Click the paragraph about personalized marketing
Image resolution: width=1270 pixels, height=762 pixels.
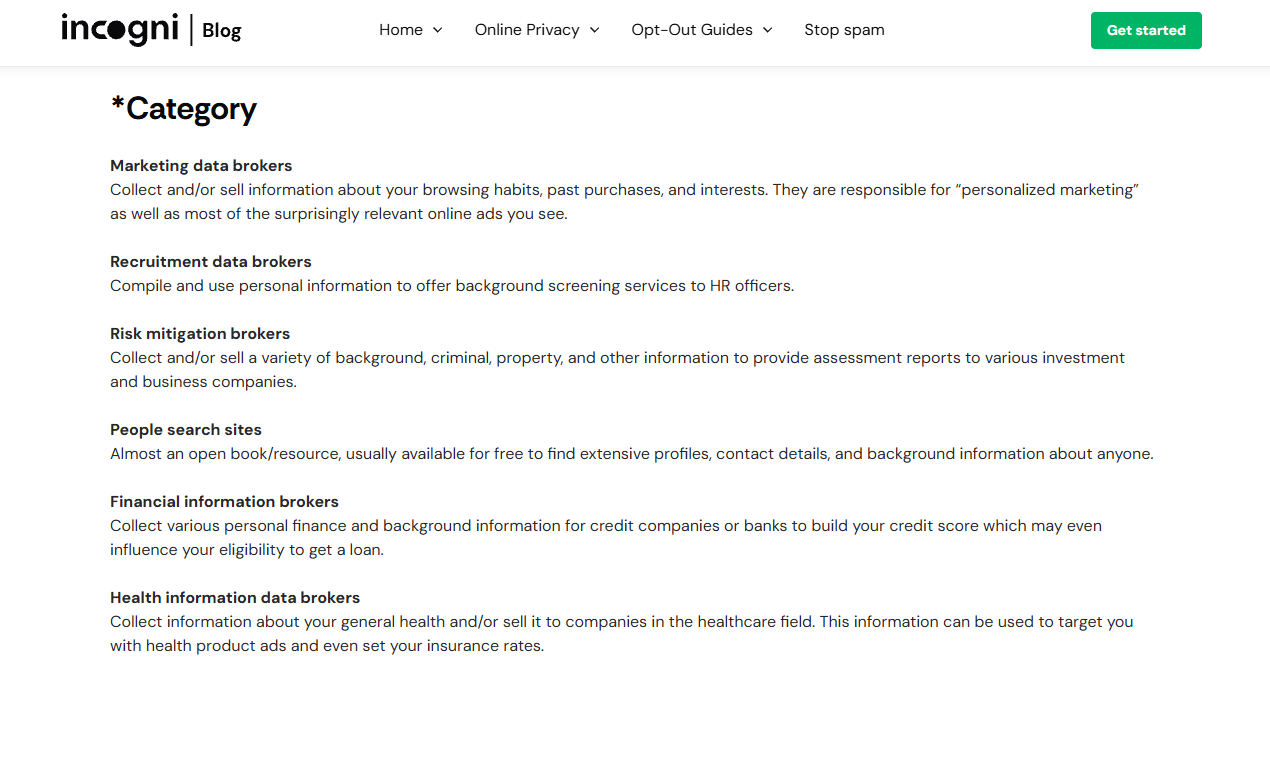(624, 202)
